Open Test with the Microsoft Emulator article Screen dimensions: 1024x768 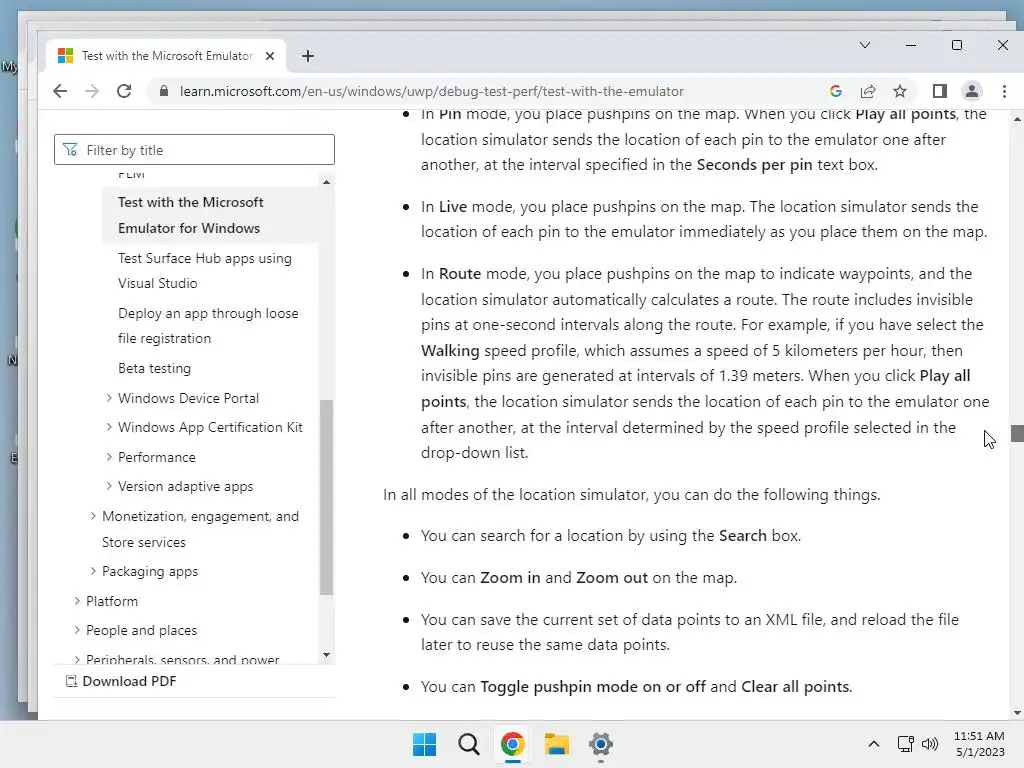pyautogui.click(x=190, y=215)
